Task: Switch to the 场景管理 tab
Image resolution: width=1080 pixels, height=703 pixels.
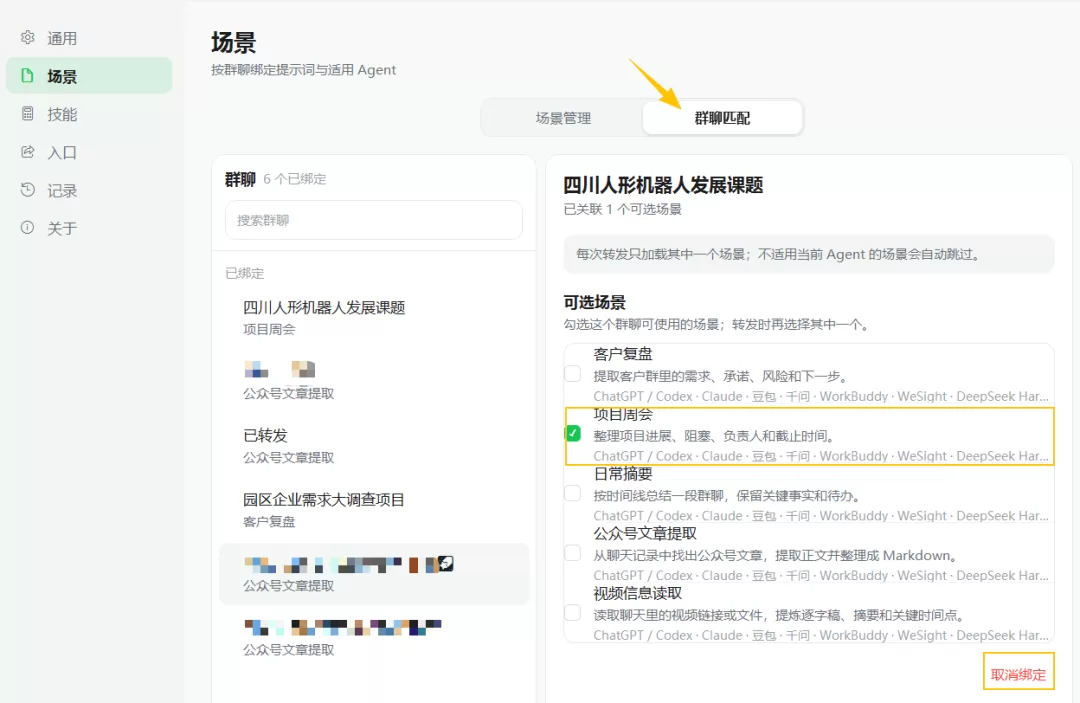Action: (x=563, y=118)
